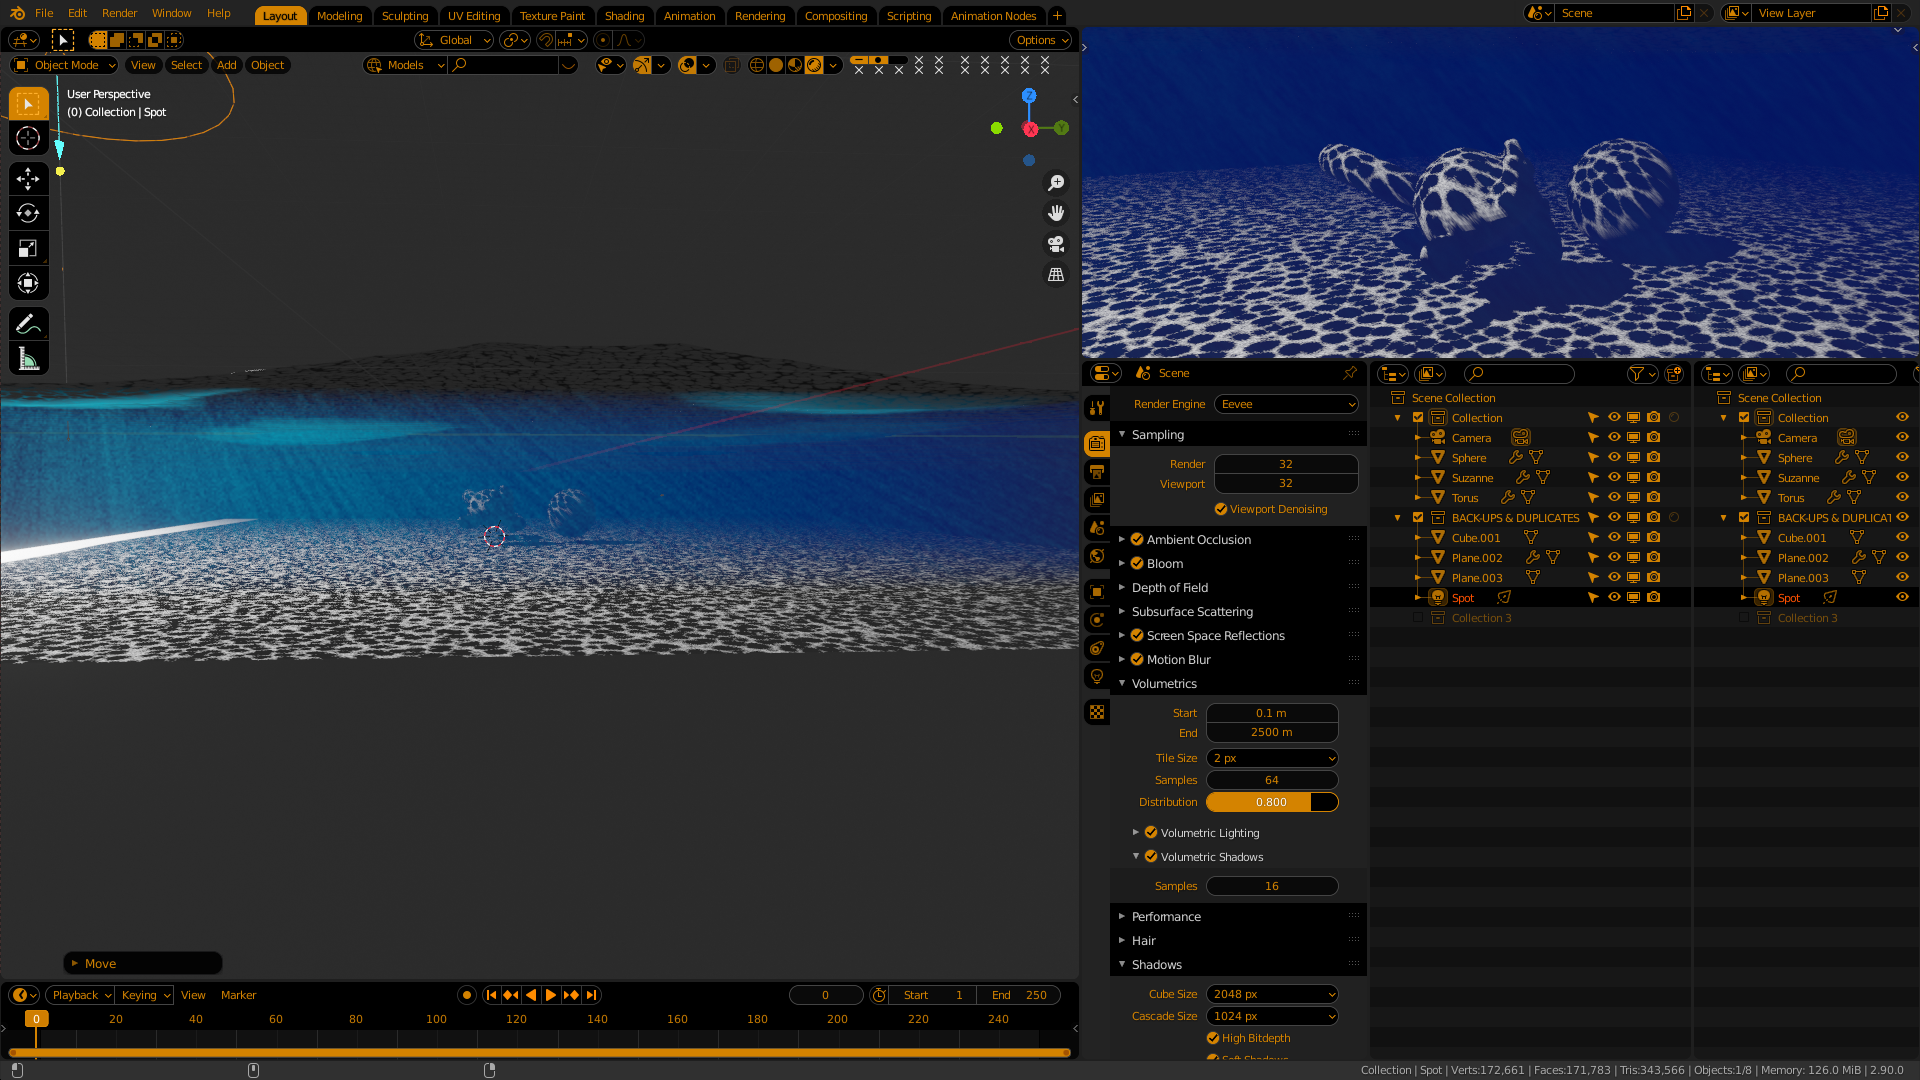Select the Rotate tool in the viewport toolbar

(x=28, y=213)
